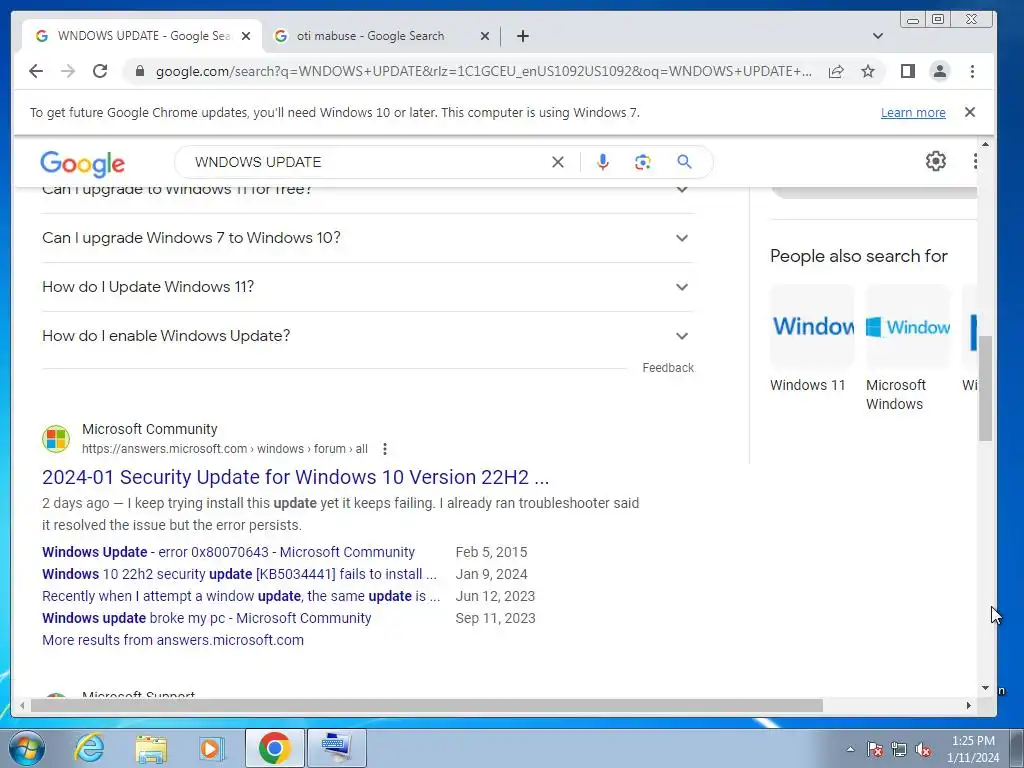Click the muted volume tray icon
The height and width of the screenshot is (768, 1024).
[923, 749]
